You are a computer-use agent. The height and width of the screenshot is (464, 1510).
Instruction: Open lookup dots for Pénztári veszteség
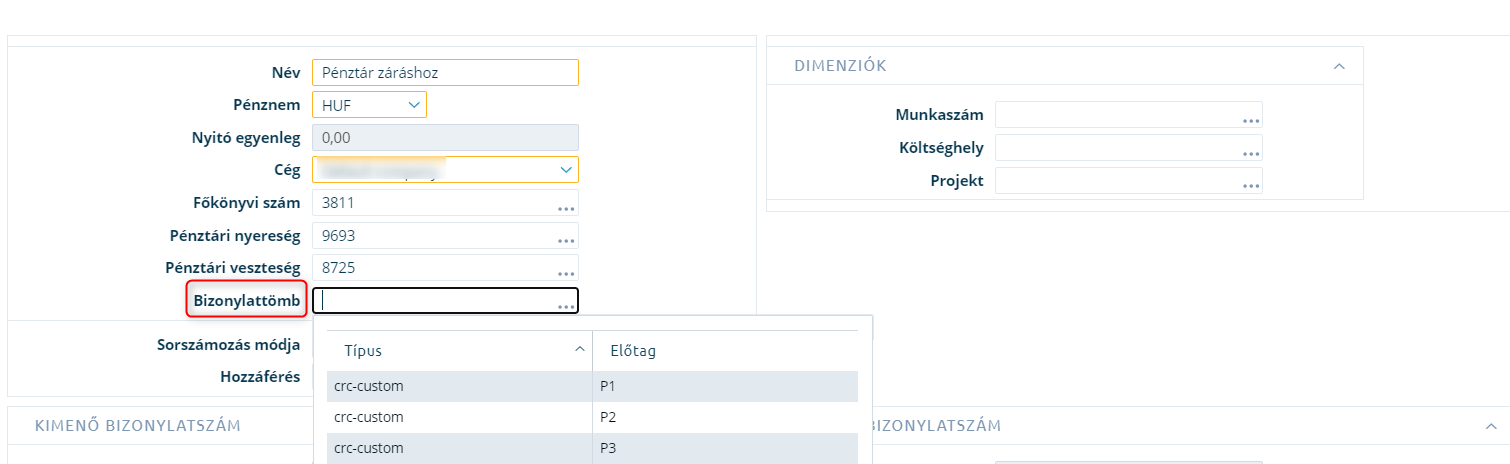pos(566,273)
